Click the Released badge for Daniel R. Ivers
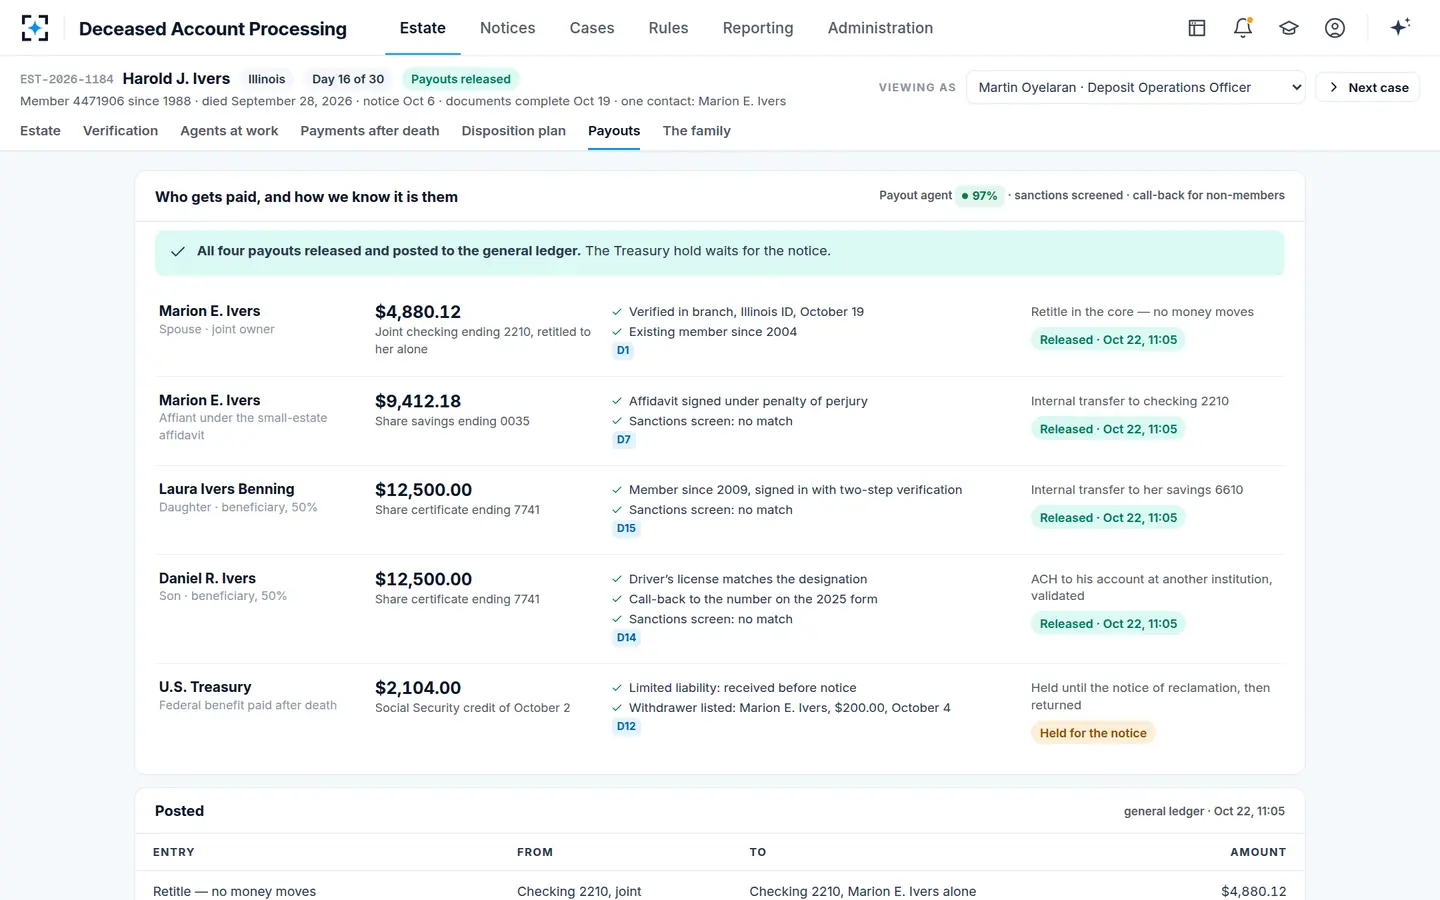Viewport: 1440px width, 900px height. click(x=1108, y=624)
